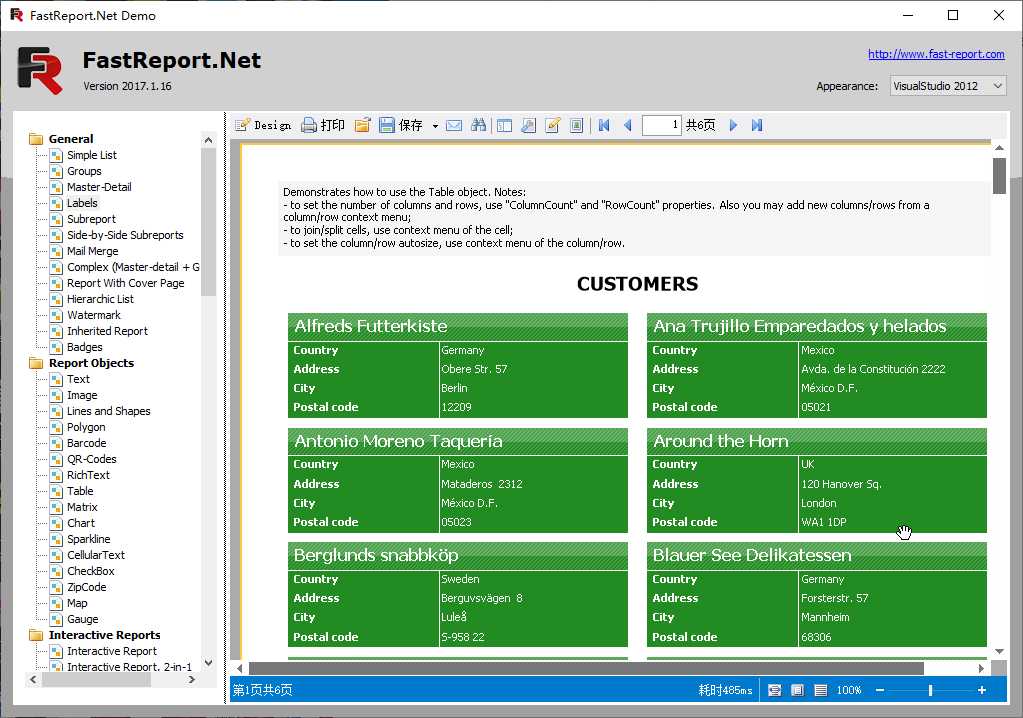Open the Hierarchic List report
1023x718 pixels.
pyautogui.click(x=100, y=299)
